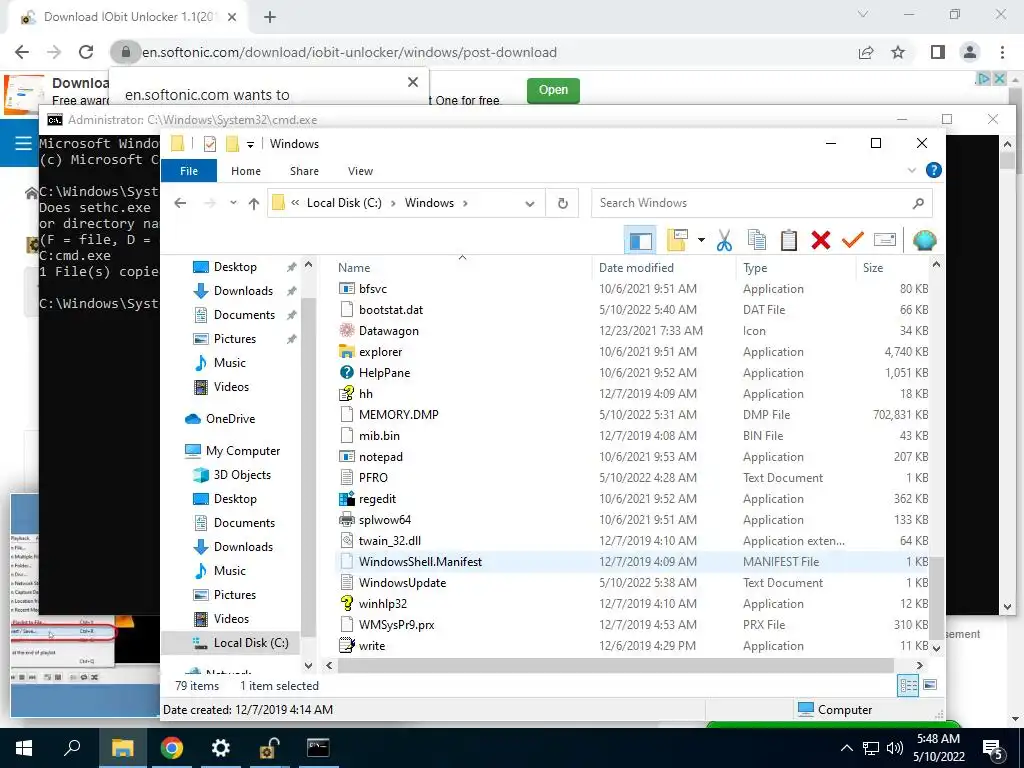This screenshot has height=768, width=1024.
Task: Click the orange Properties checkmark icon
Action: tap(852, 240)
